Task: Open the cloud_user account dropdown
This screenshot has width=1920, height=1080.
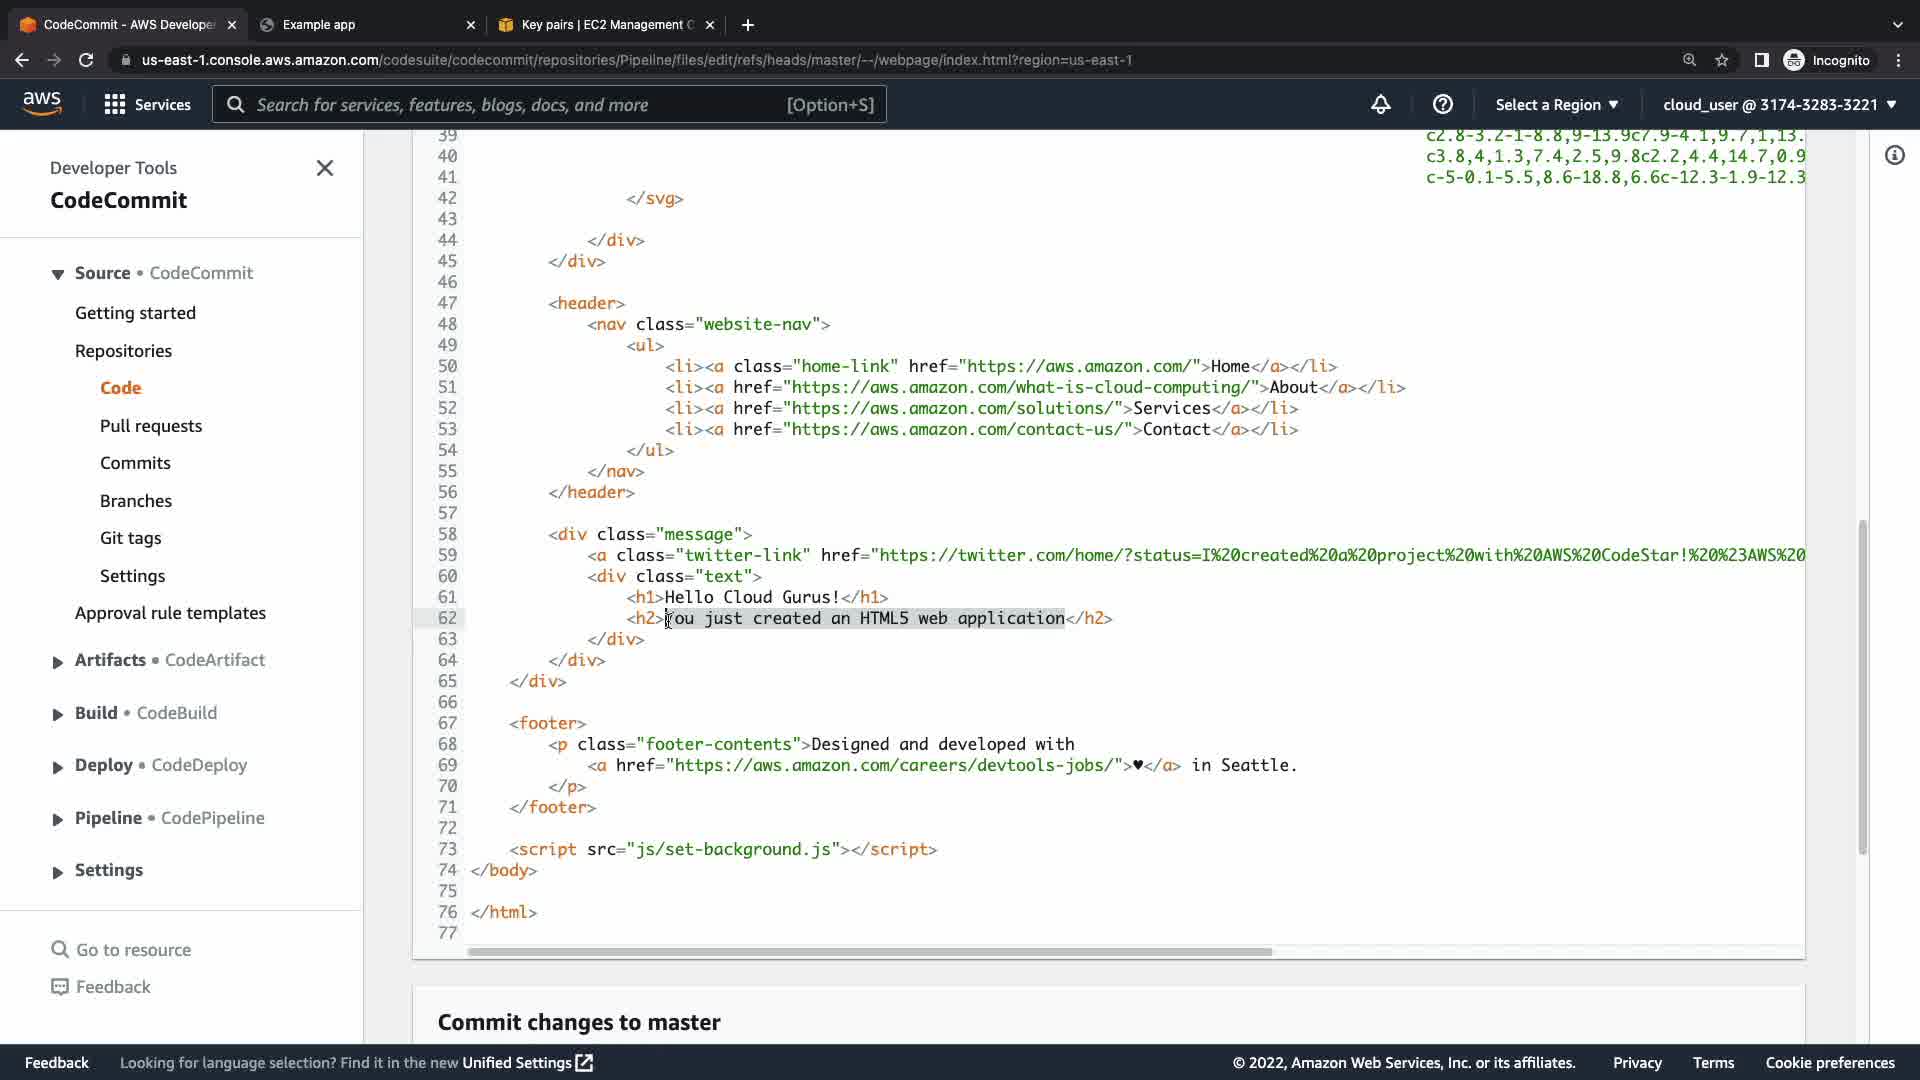Action: click(x=1779, y=105)
